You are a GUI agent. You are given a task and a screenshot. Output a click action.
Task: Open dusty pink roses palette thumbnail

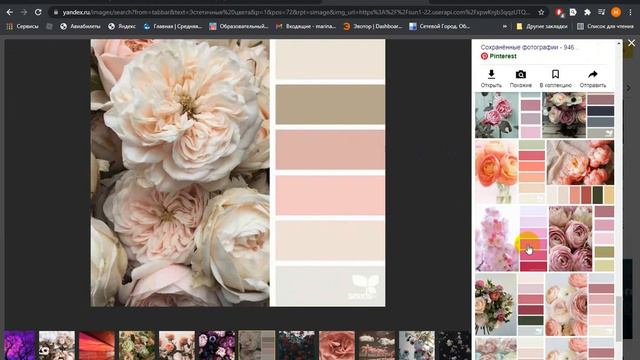(582, 239)
